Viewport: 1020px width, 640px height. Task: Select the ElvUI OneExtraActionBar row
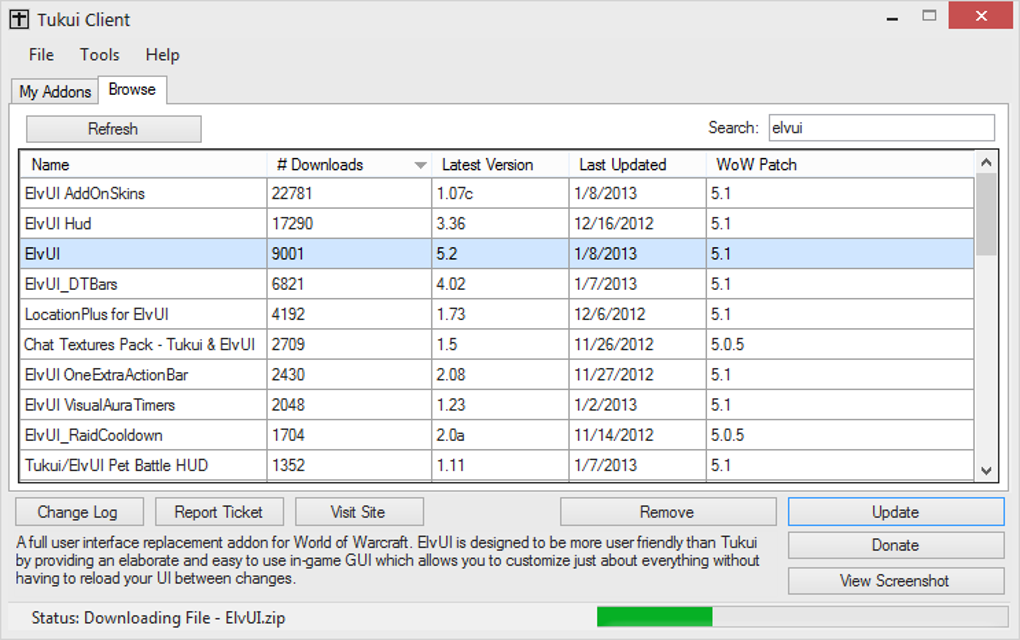point(497,375)
